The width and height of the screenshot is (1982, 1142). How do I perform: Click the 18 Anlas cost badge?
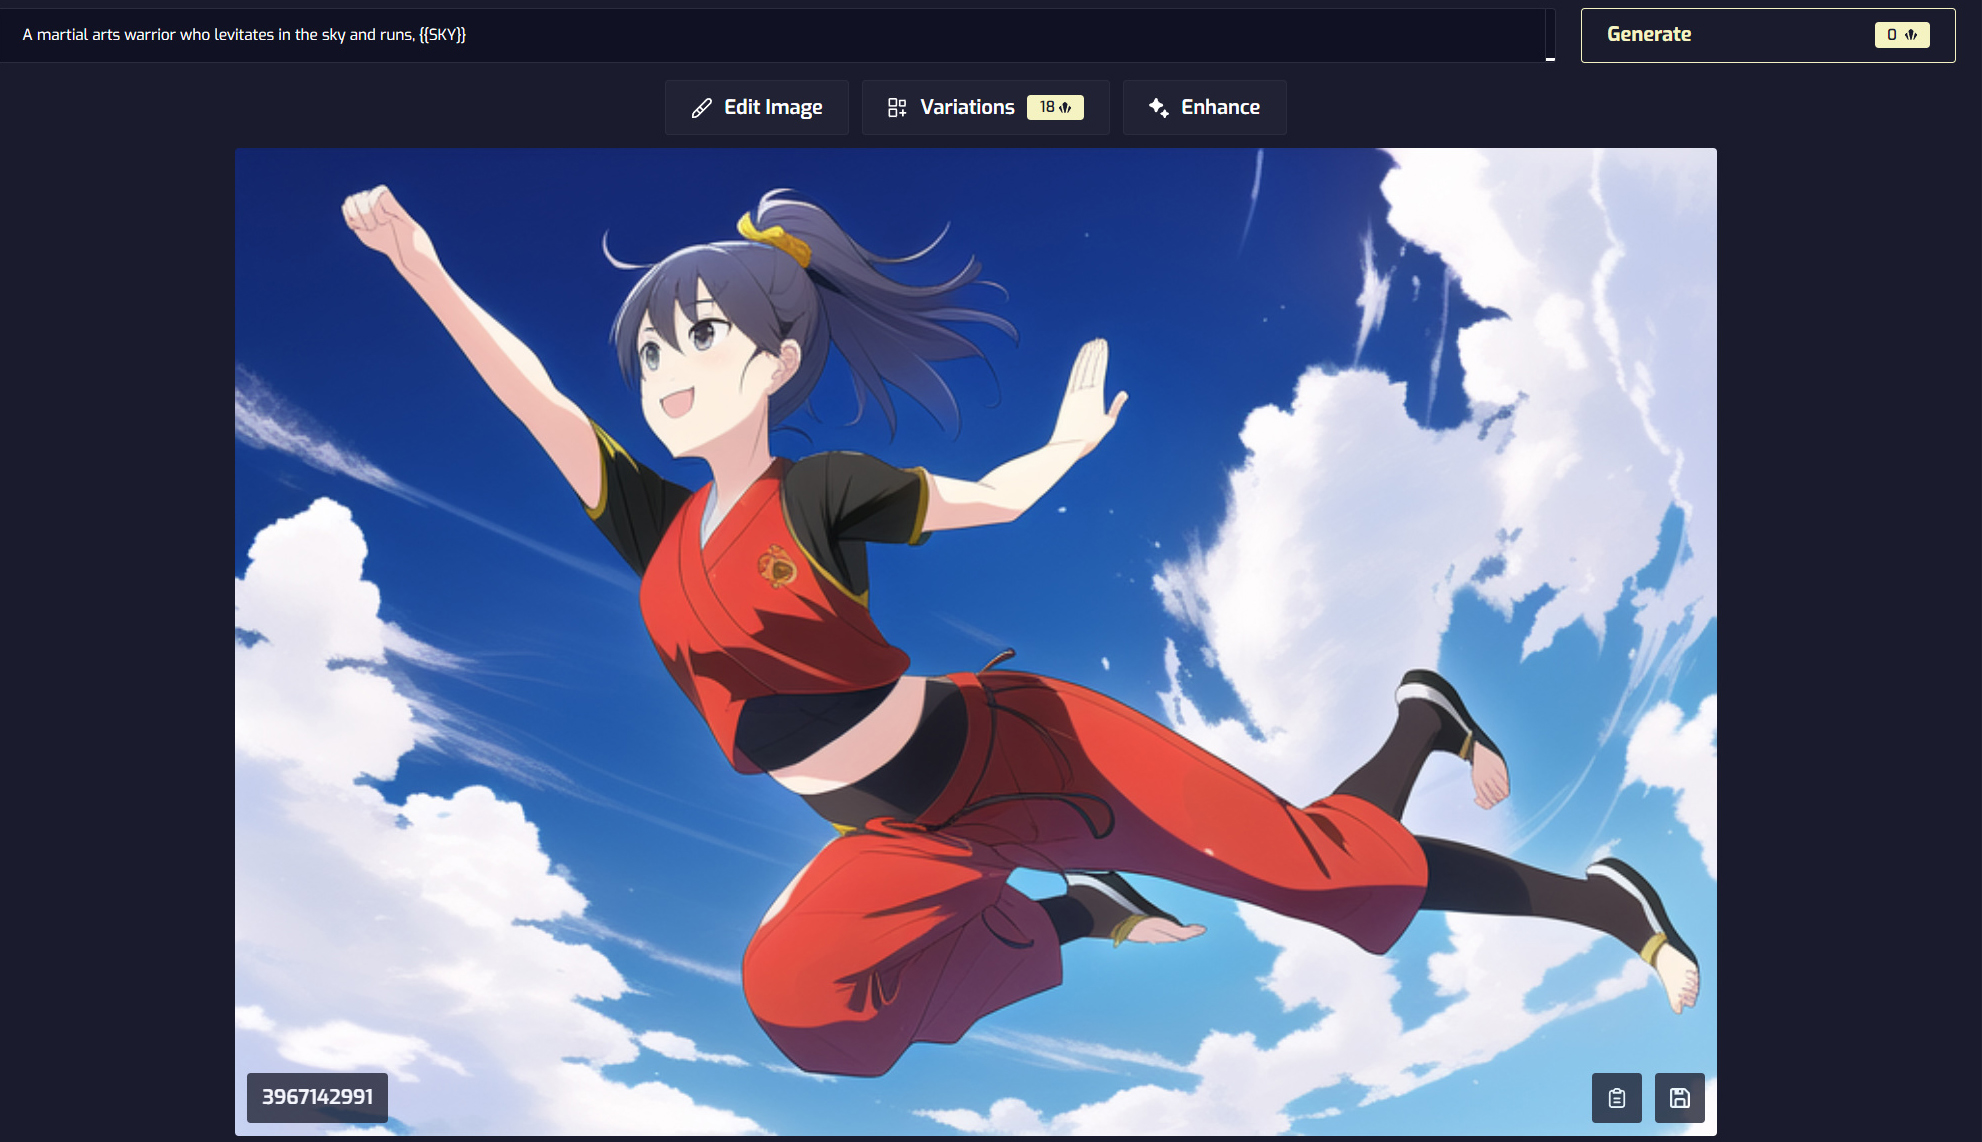click(1054, 108)
